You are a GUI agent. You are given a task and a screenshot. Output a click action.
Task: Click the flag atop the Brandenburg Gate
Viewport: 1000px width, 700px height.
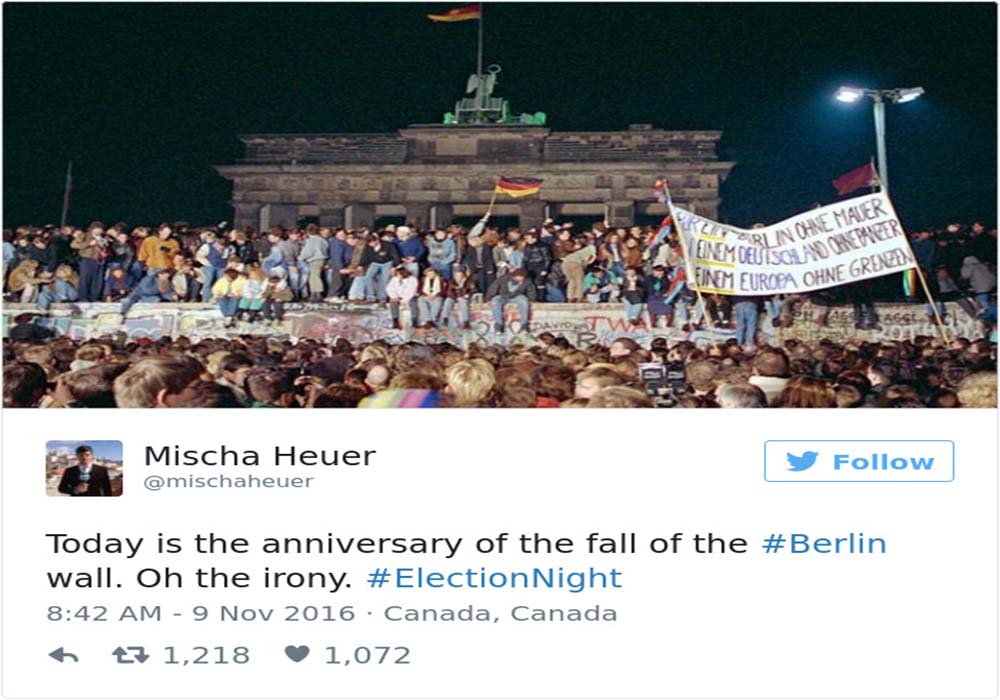[455, 13]
